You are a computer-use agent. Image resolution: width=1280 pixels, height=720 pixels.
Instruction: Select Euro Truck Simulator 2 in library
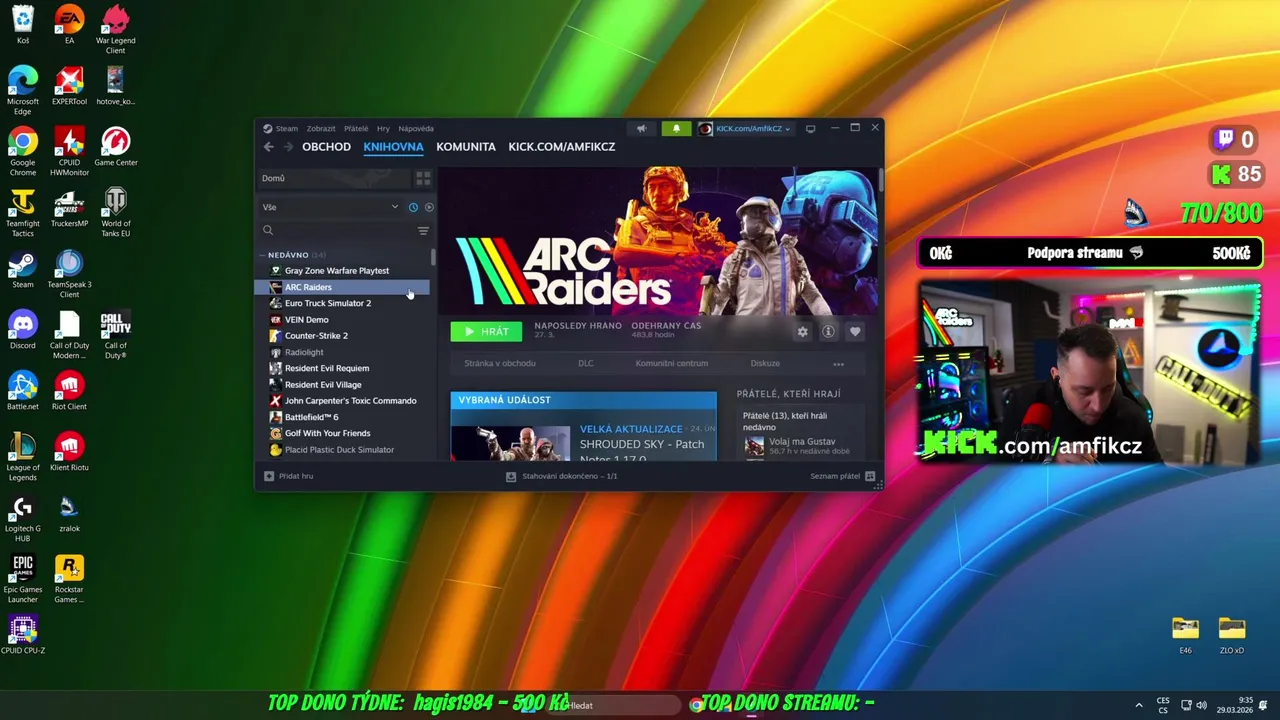pos(343,303)
